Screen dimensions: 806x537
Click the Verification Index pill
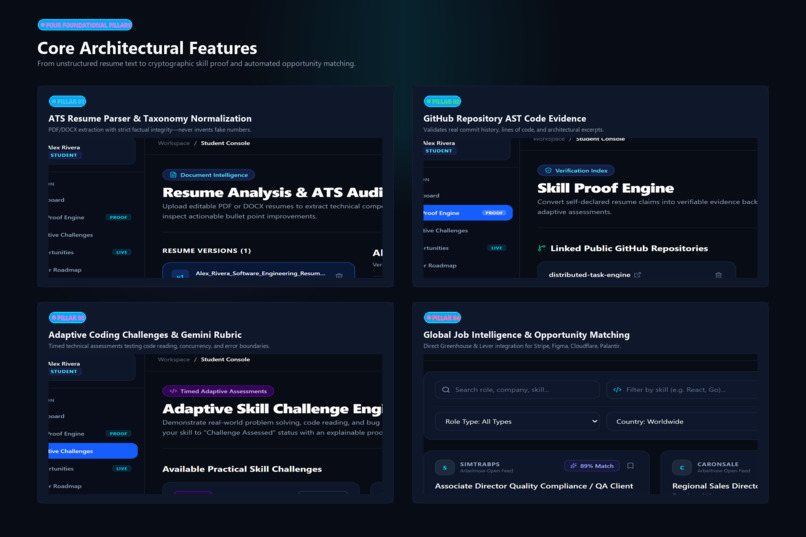coord(576,170)
